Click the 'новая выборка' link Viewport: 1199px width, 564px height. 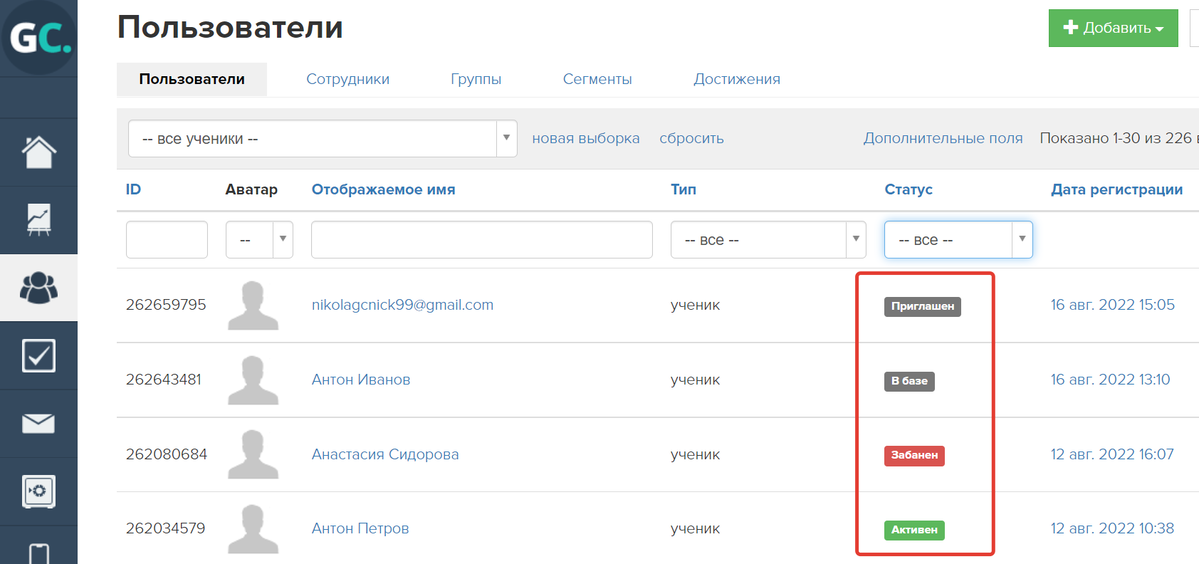point(586,138)
